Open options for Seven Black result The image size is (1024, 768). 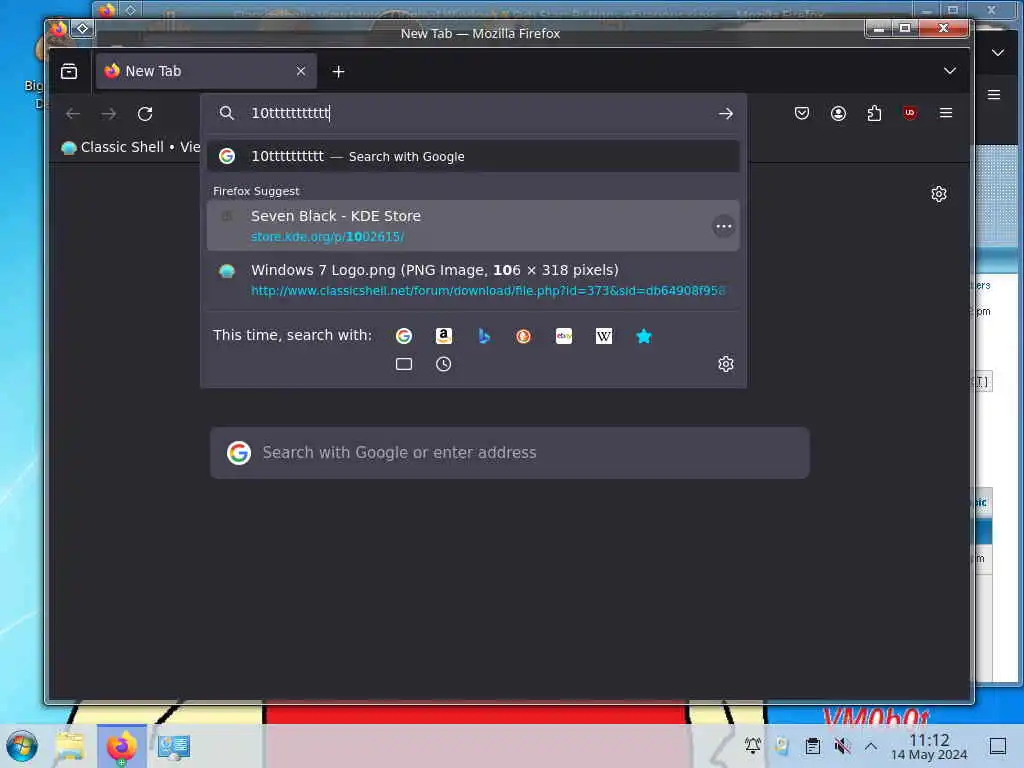click(x=724, y=226)
